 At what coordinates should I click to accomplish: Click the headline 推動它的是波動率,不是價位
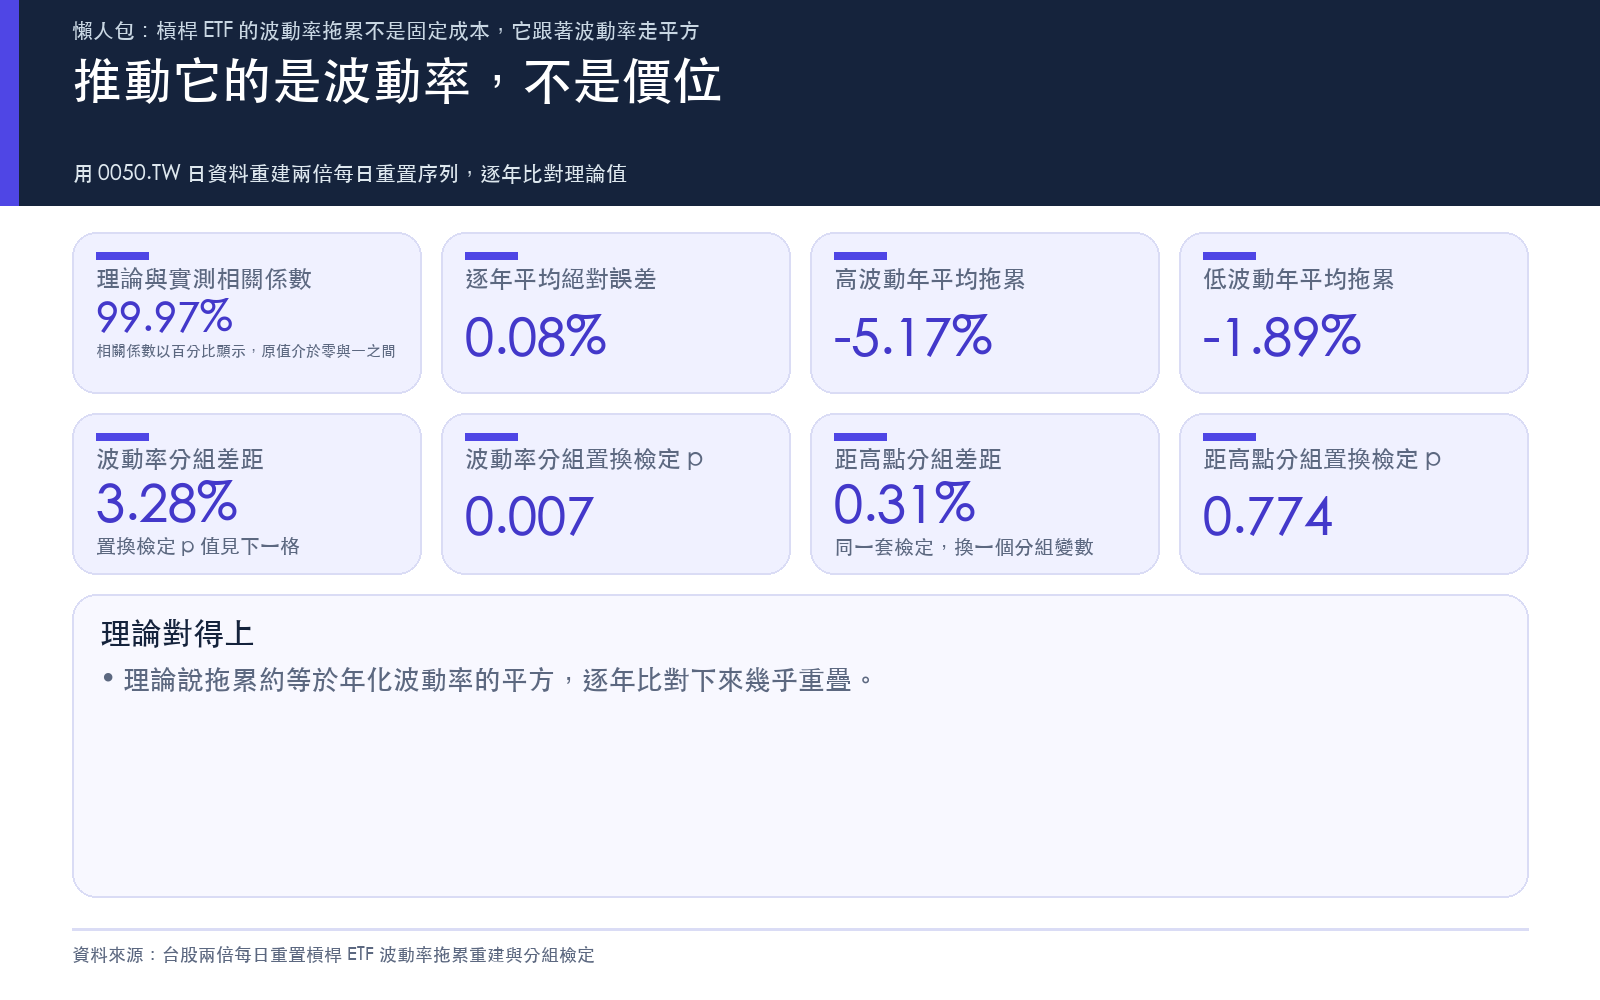pos(397,81)
